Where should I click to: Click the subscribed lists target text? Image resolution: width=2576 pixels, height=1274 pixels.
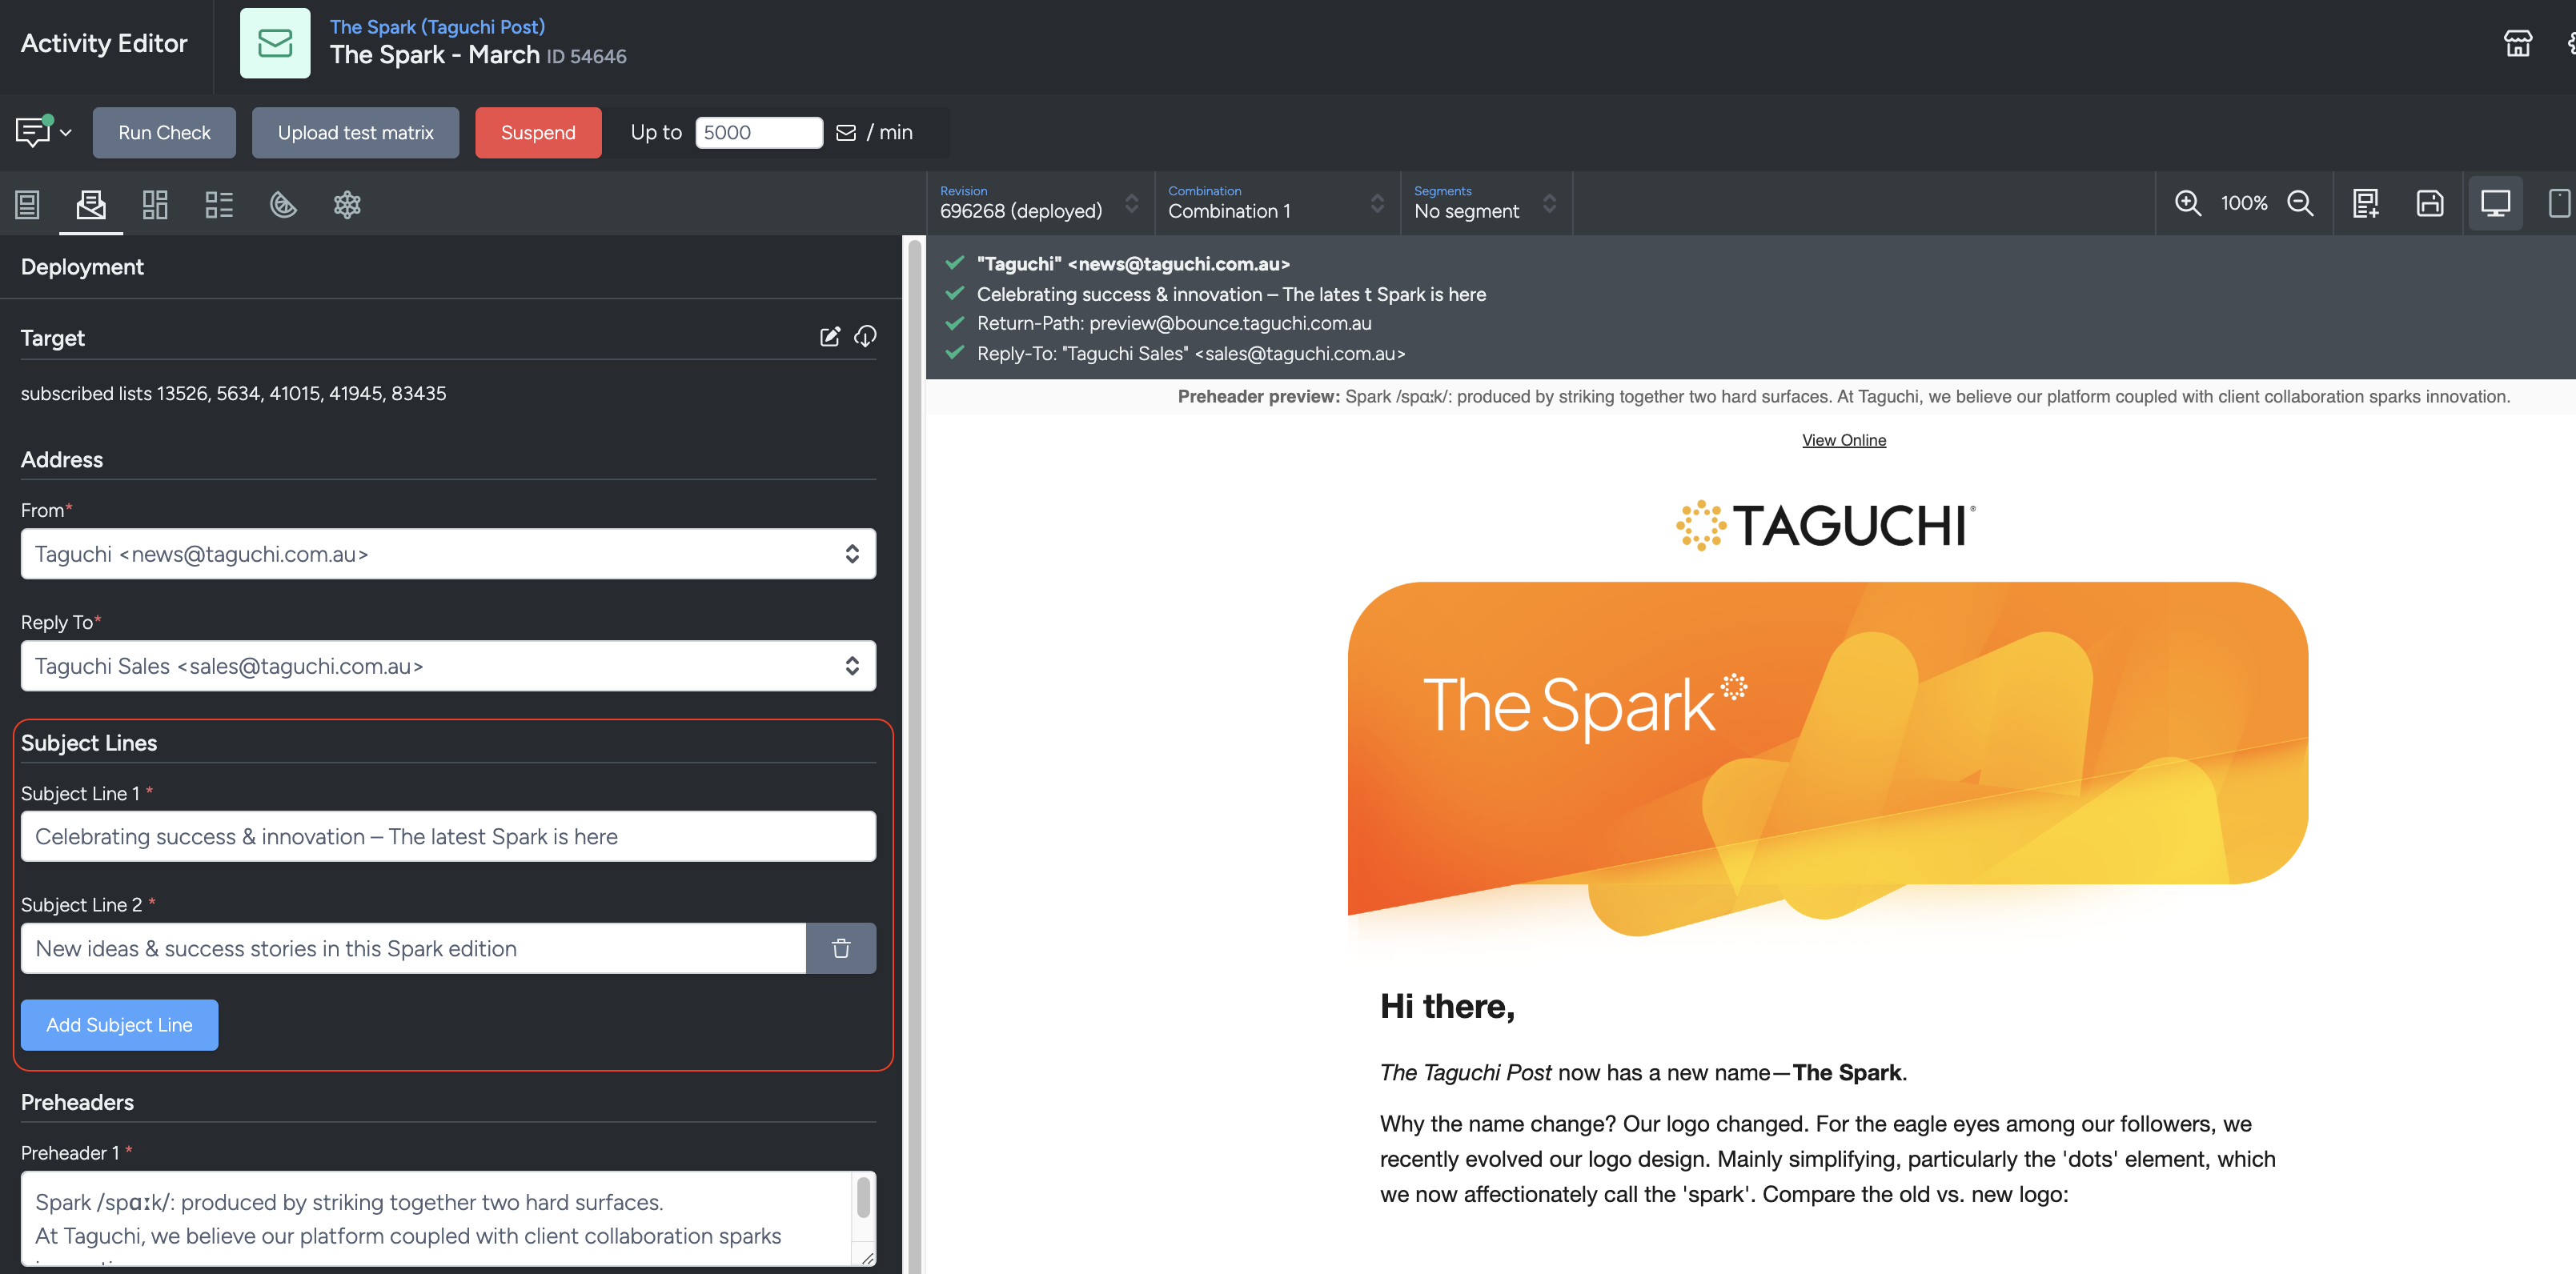(233, 393)
